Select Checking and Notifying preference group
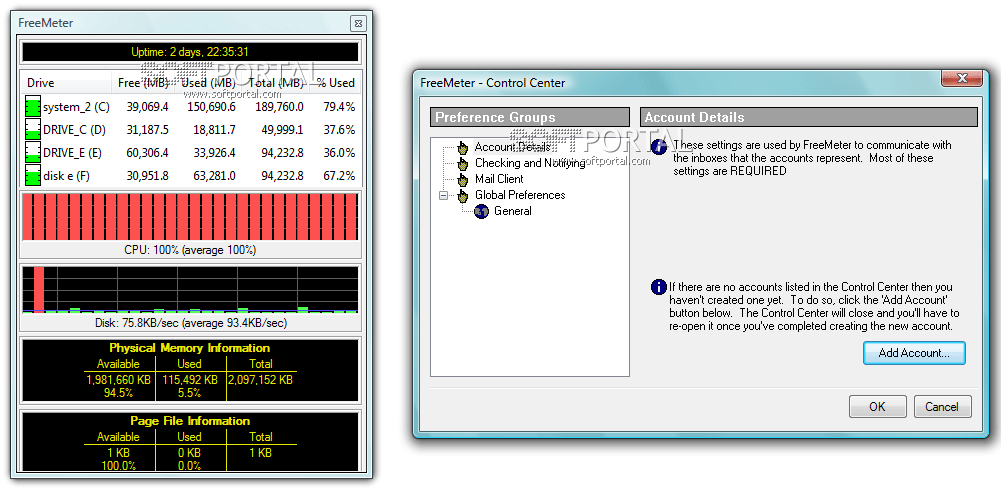 tap(530, 163)
